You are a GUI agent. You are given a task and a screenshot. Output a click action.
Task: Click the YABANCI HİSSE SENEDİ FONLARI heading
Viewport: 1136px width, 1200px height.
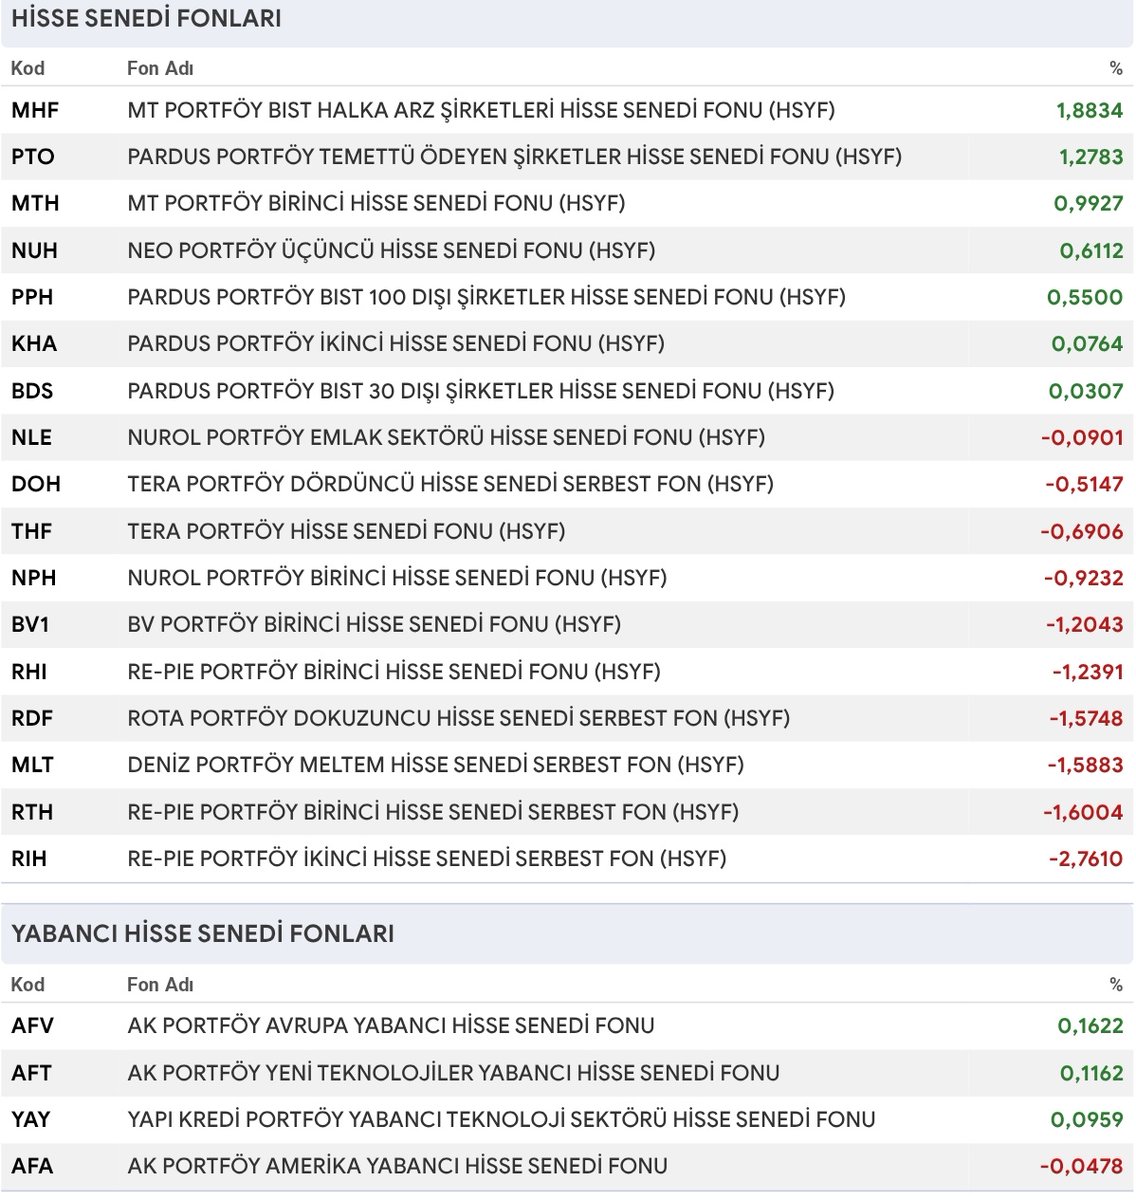[203, 934]
